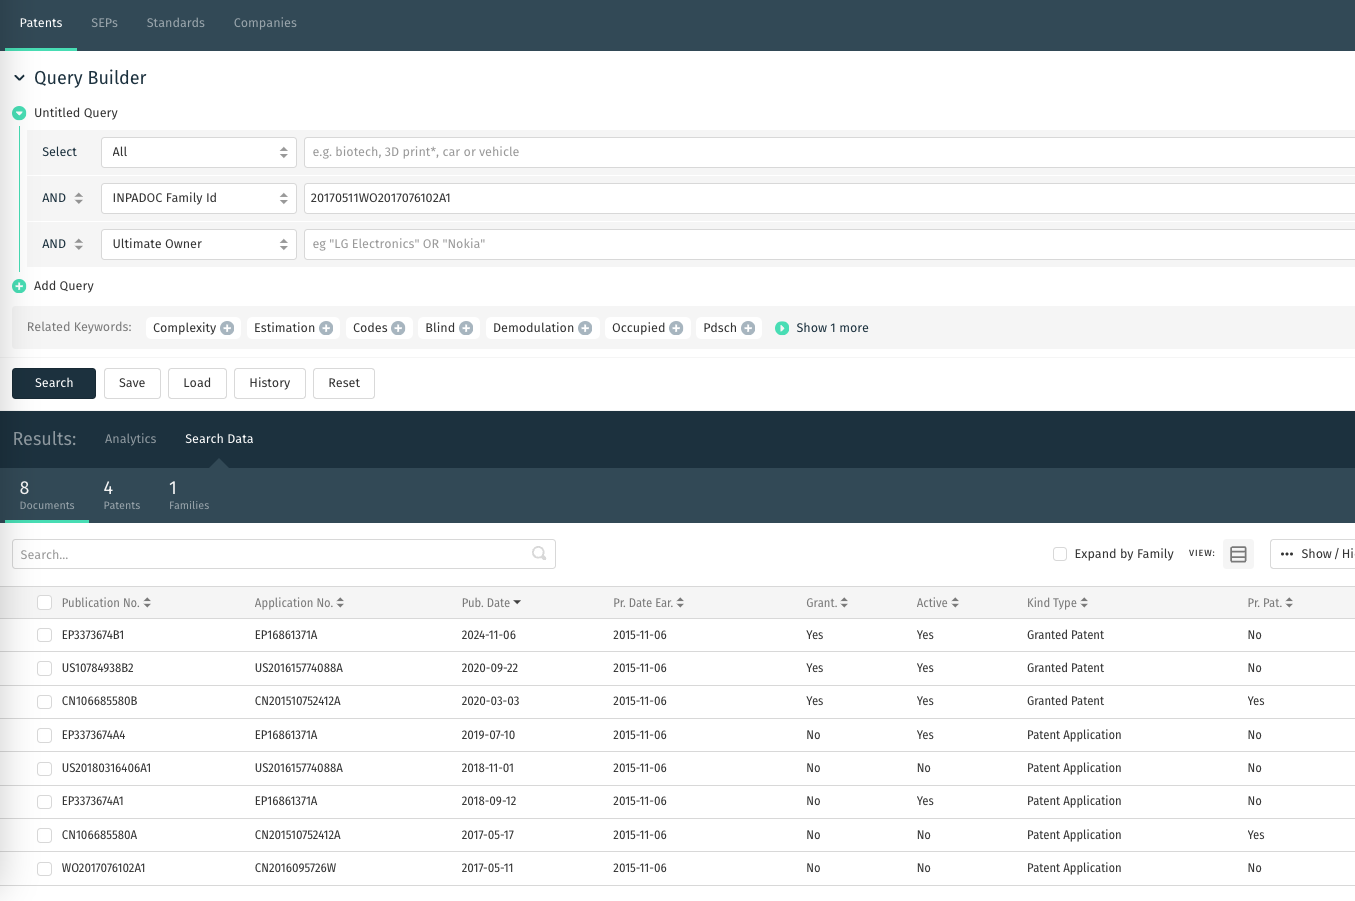1355x901 pixels.
Task: Add the Complexity keyword plus icon
Action: coord(227,328)
